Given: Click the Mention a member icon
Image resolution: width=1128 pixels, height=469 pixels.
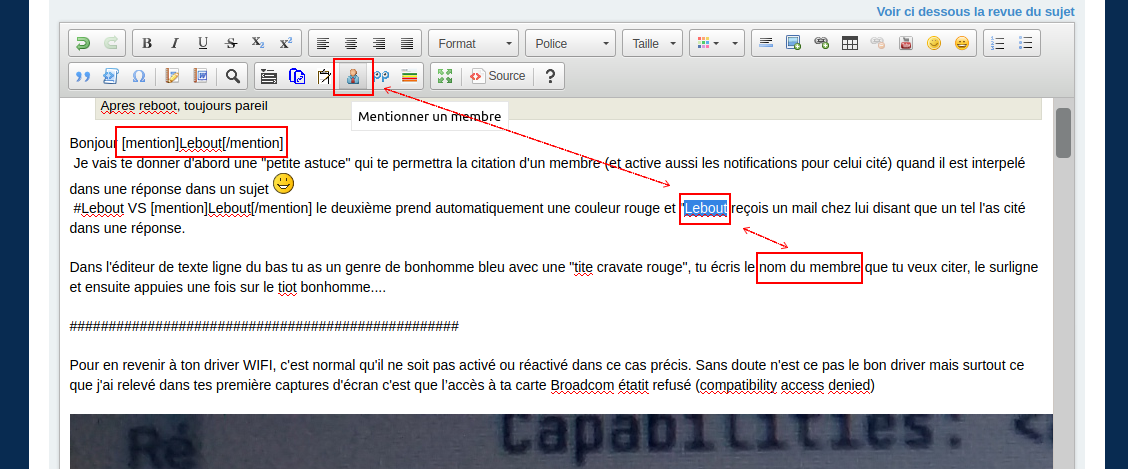Looking at the screenshot, I should click(352, 76).
